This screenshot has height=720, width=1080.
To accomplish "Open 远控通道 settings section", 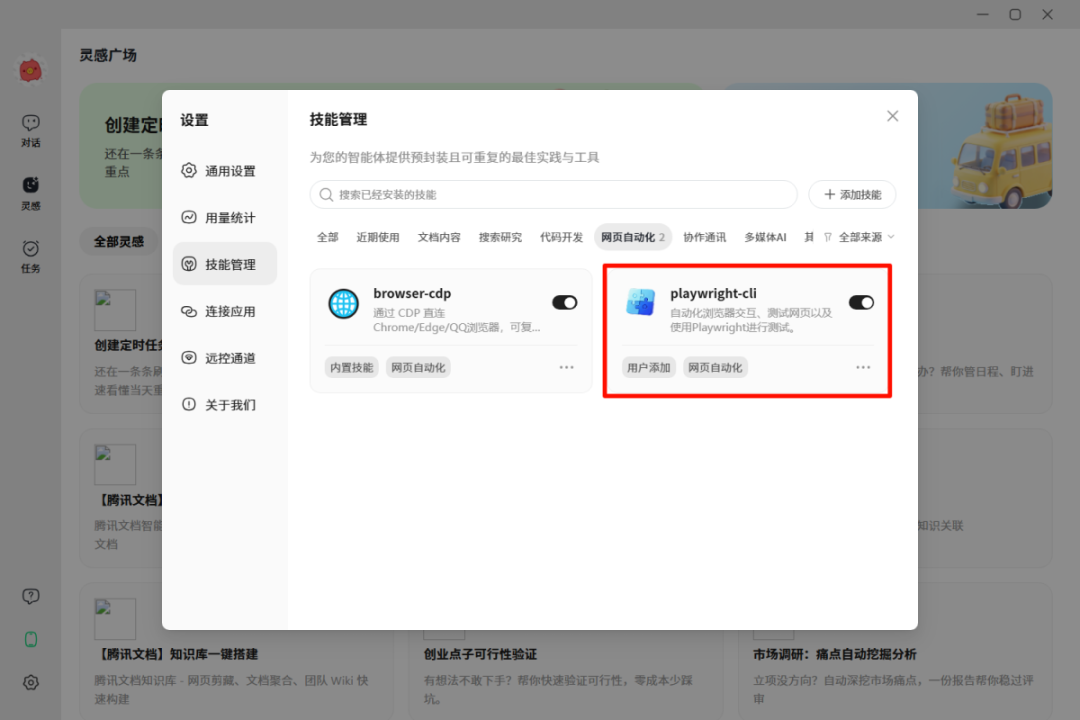I will pyautogui.click(x=225, y=358).
